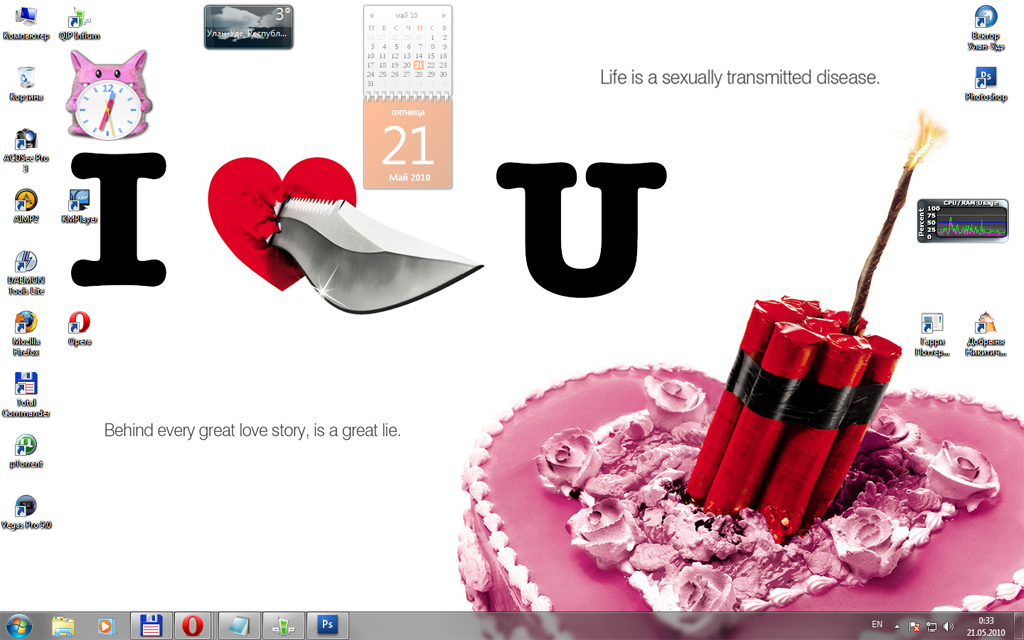This screenshot has height=640, width=1024.
Task: Open the Recycle Bin (Корзина) icon
Action: click(26, 79)
